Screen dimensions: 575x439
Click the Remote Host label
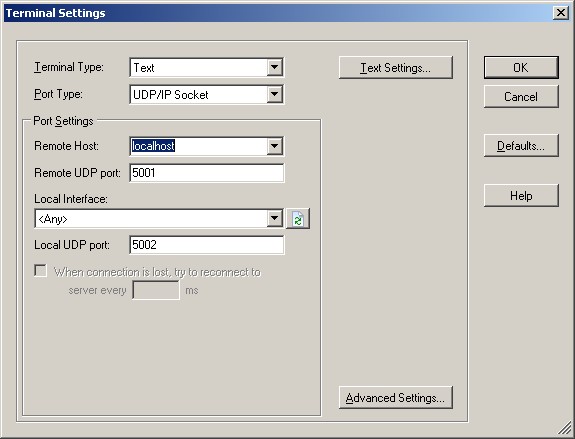(66, 146)
